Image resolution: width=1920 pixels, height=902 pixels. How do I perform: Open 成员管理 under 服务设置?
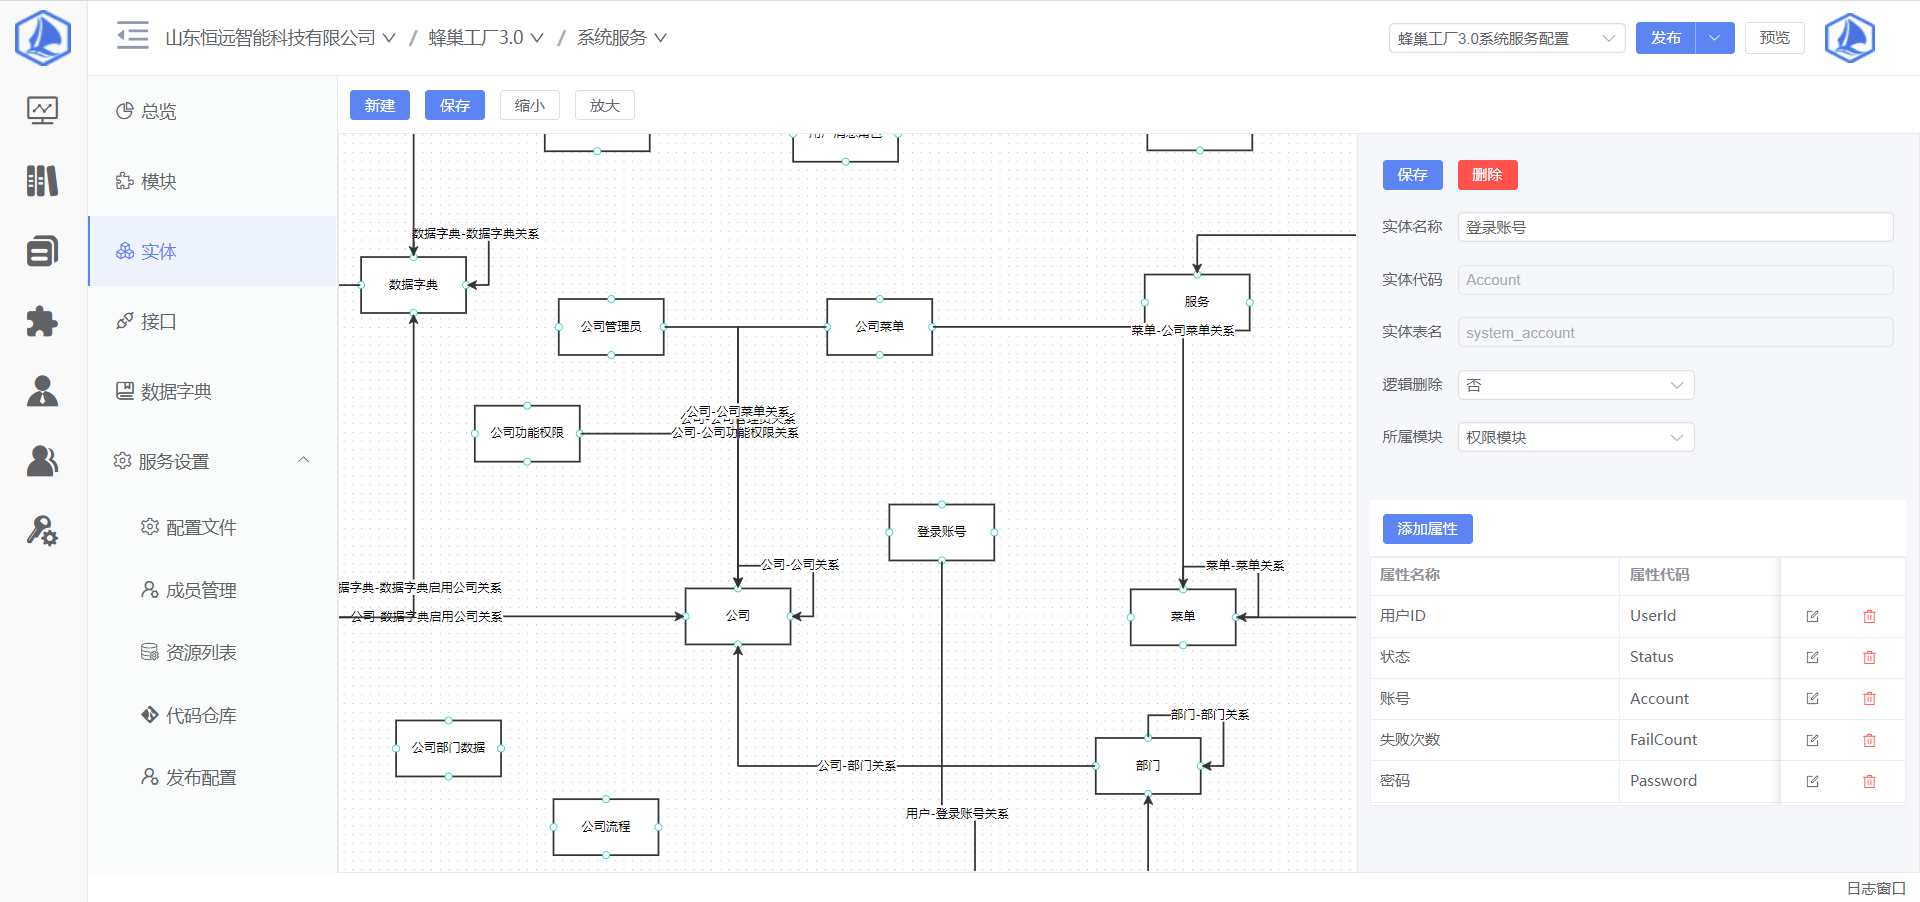[x=212, y=590]
